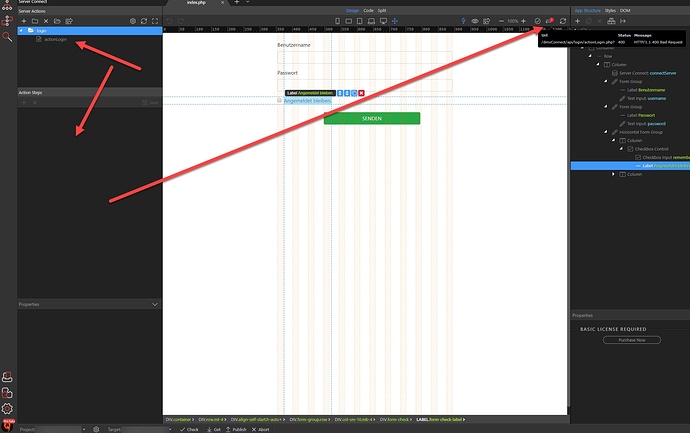The image size is (690, 433).
Task: Collapse the login folder in Server Actions
Action: [21, 31]
